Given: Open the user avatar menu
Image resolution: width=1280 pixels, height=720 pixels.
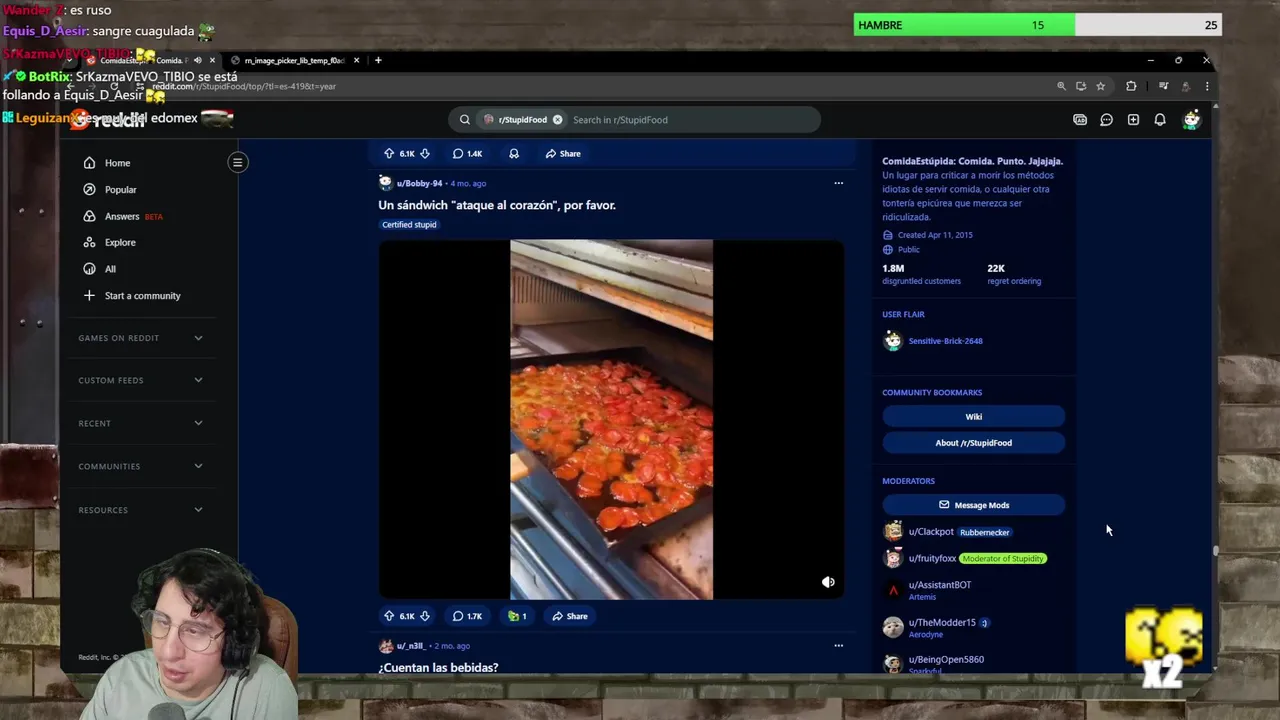Looking at the screenshot, I should click(1191, 120).
